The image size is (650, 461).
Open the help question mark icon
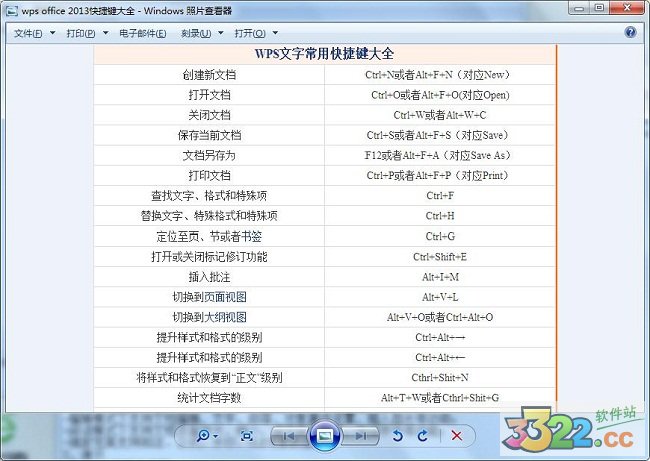(x=631, y=32)
